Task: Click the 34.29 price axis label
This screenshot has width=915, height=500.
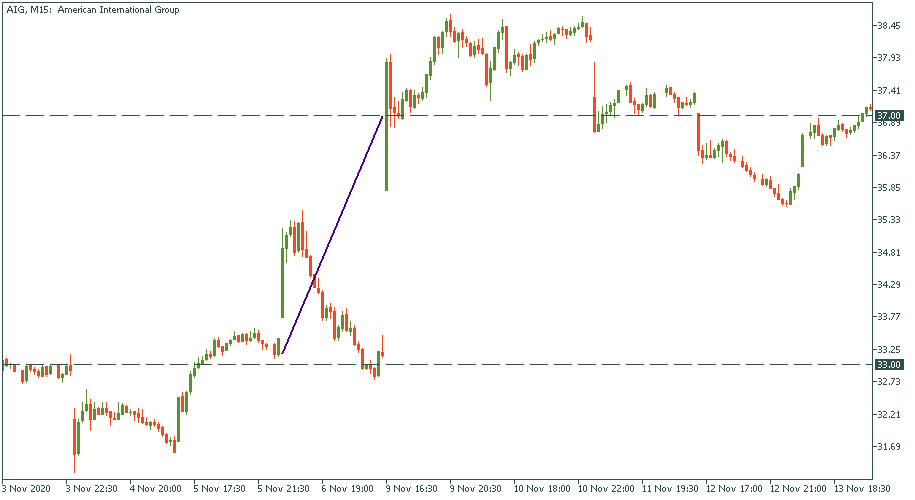Action: pyautogui.click(x=889, y=285)
